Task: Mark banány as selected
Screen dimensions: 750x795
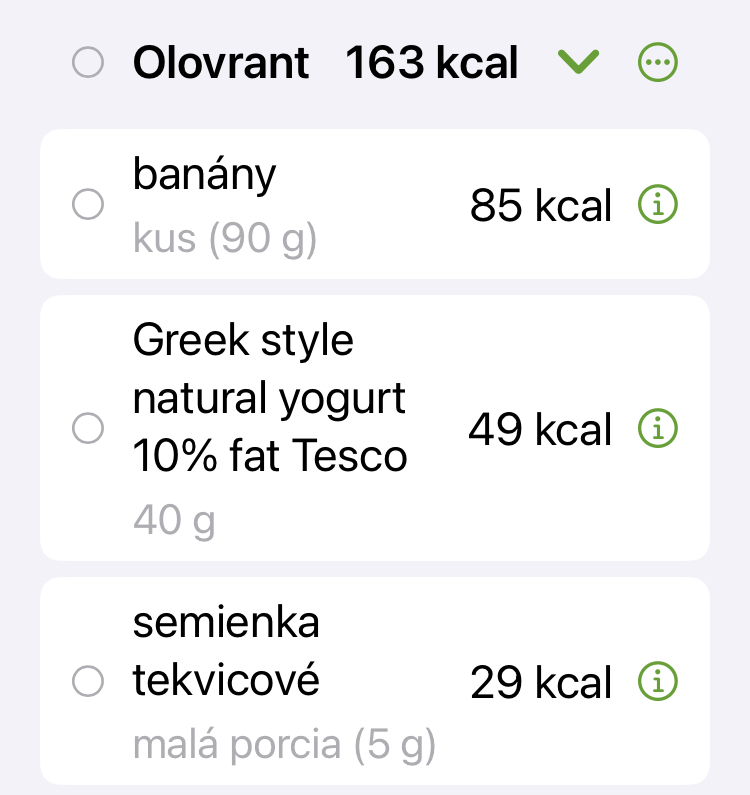Action: click(88, 206)
